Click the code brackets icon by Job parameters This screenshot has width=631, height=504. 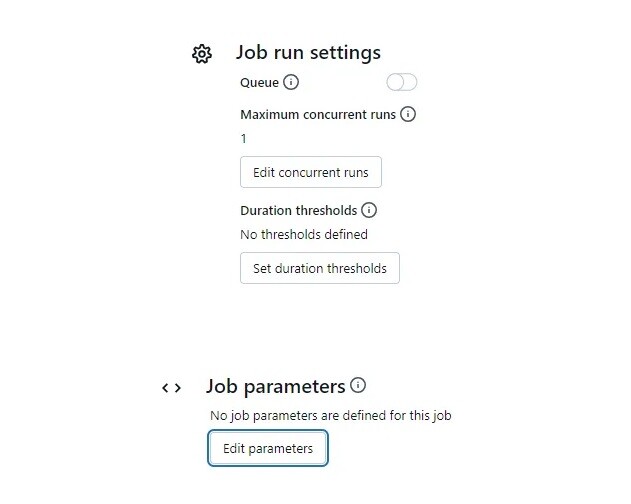click(x=171, y=387)
